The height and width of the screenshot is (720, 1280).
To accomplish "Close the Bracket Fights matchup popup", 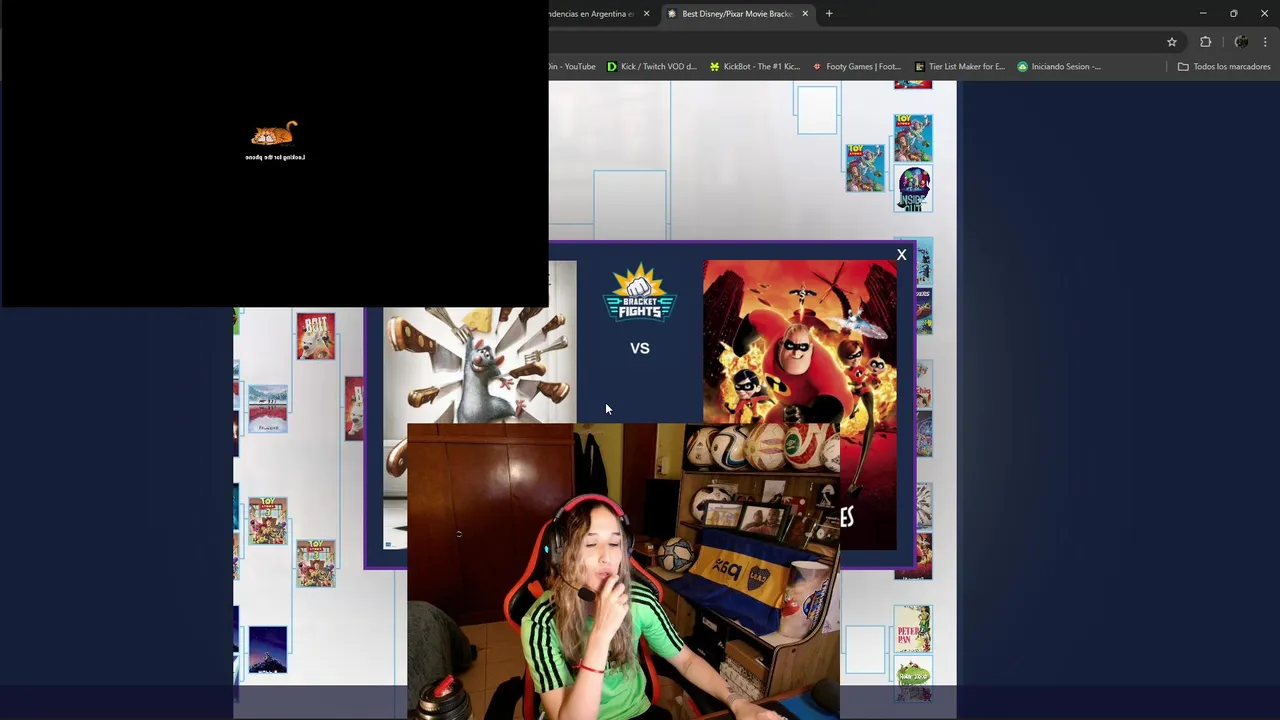I will tap(901, 255).
